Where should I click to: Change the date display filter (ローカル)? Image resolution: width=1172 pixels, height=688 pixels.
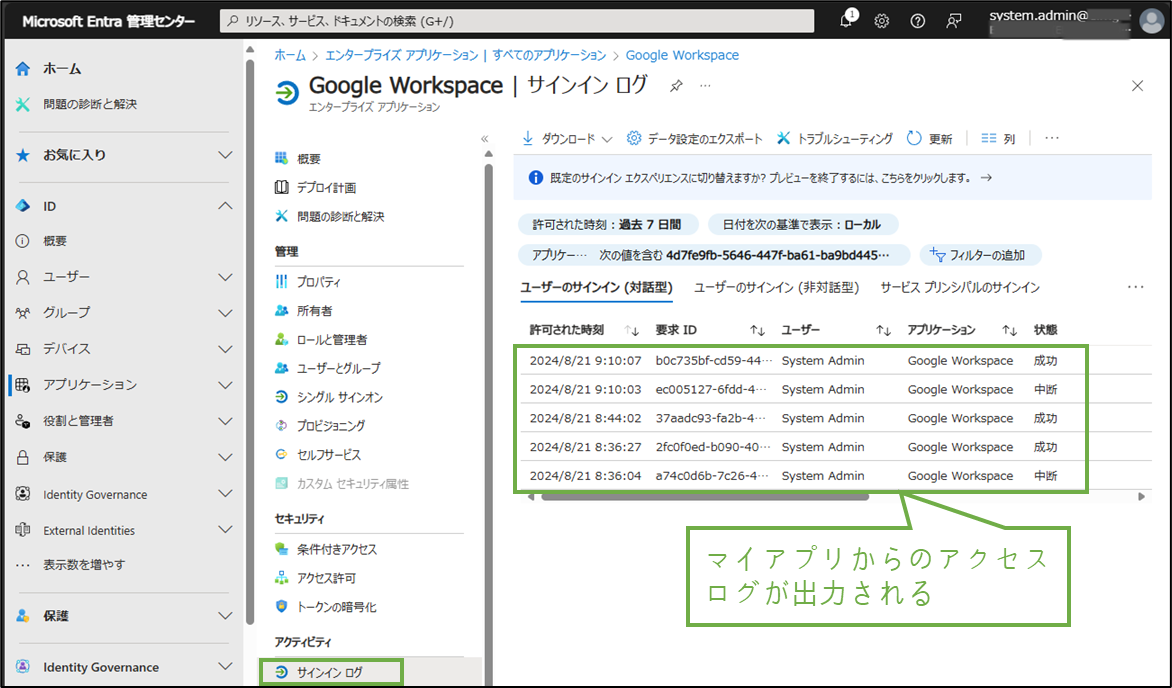[803, 224]
